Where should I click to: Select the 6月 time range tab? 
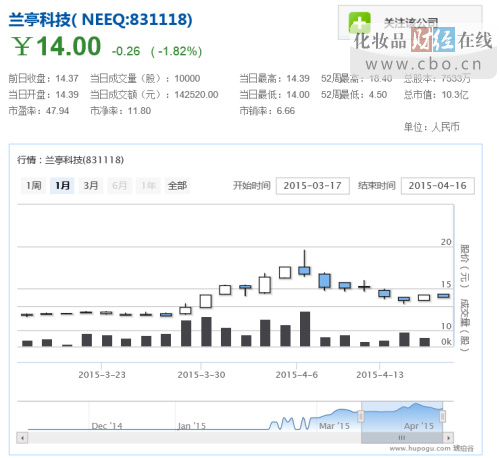pos(119,185)
